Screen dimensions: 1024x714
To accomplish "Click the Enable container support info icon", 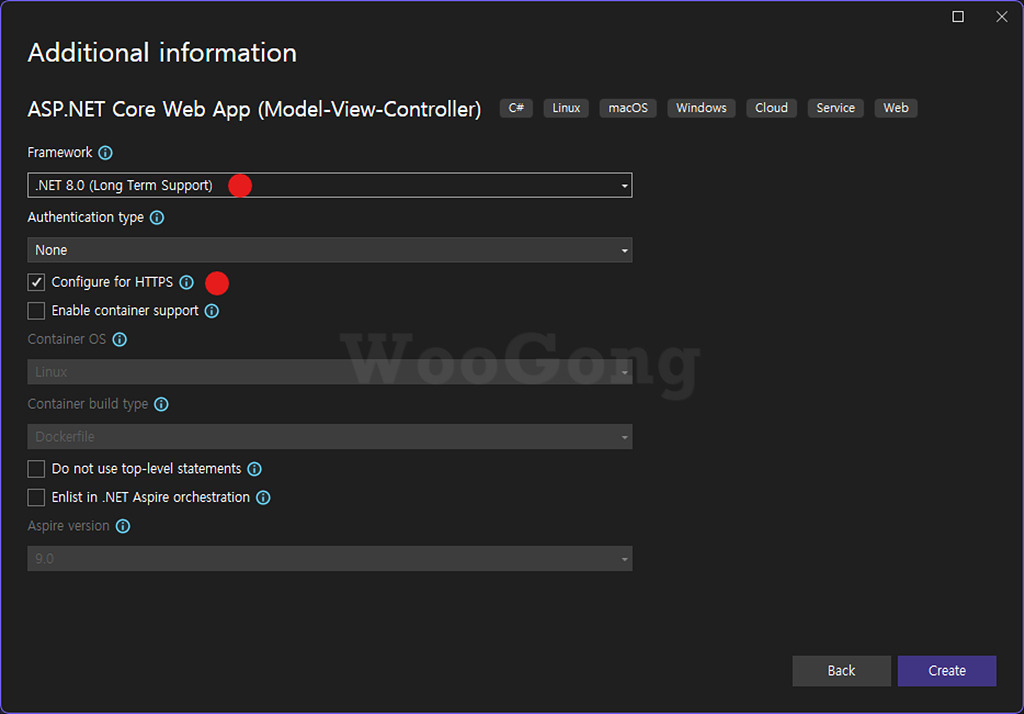I will (x=212, y=311).
